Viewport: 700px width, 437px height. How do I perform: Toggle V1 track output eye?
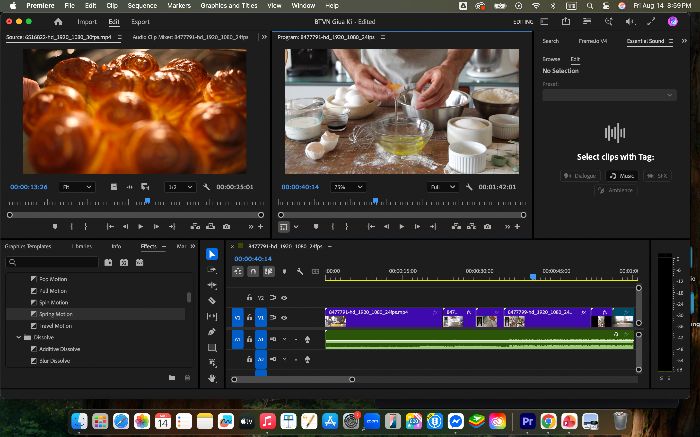284,318
